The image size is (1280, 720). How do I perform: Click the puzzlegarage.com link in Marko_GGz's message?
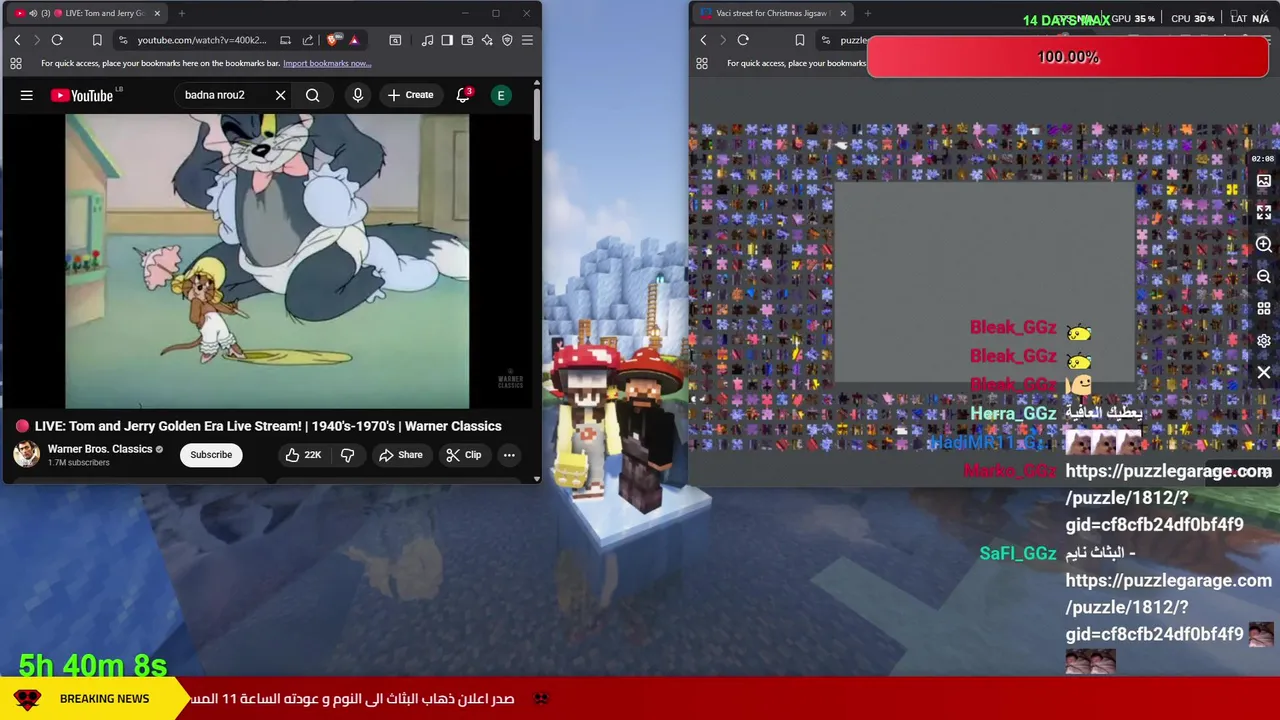click(1168, 498)
